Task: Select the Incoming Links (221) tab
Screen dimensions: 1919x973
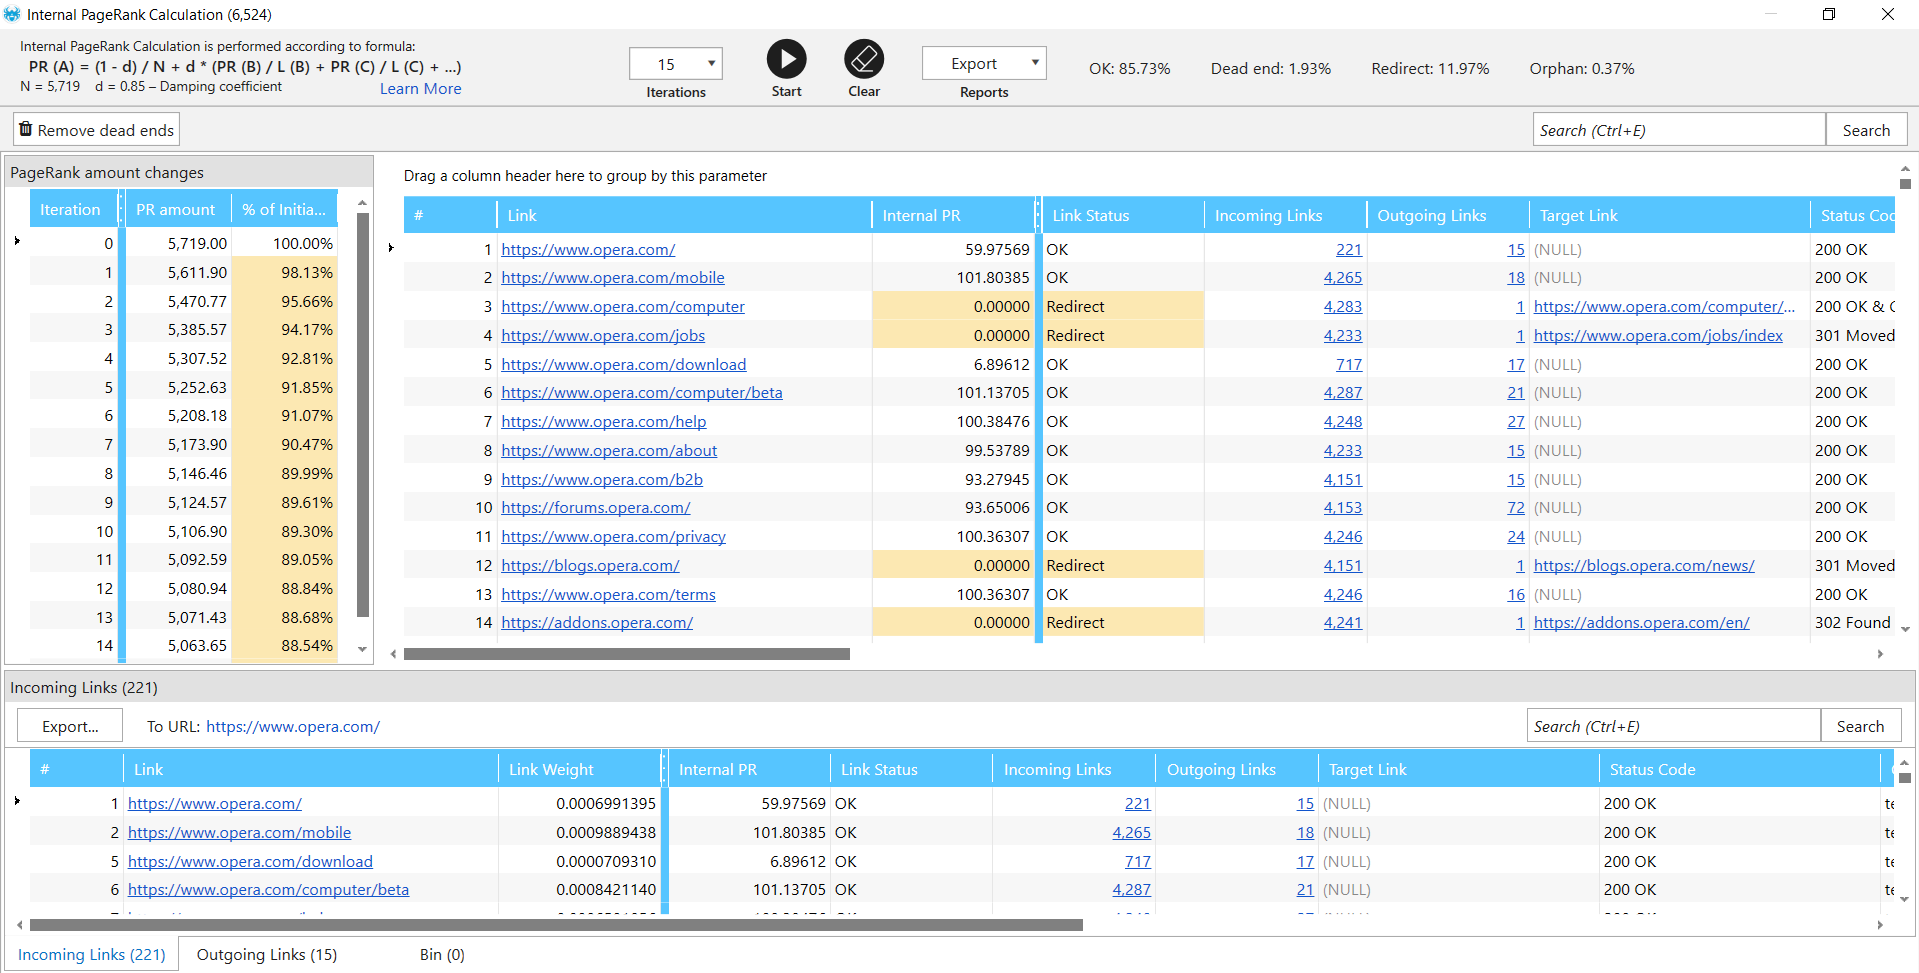Action: tap(92, 954)
